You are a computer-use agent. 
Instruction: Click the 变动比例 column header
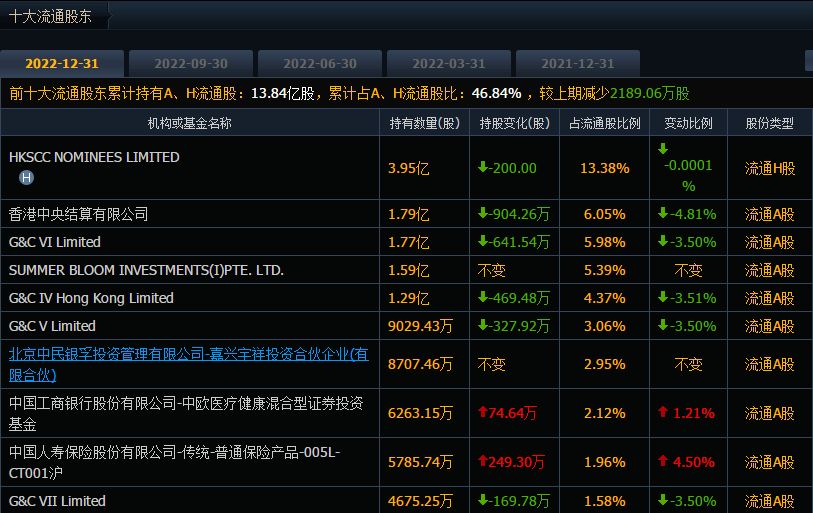689,123
